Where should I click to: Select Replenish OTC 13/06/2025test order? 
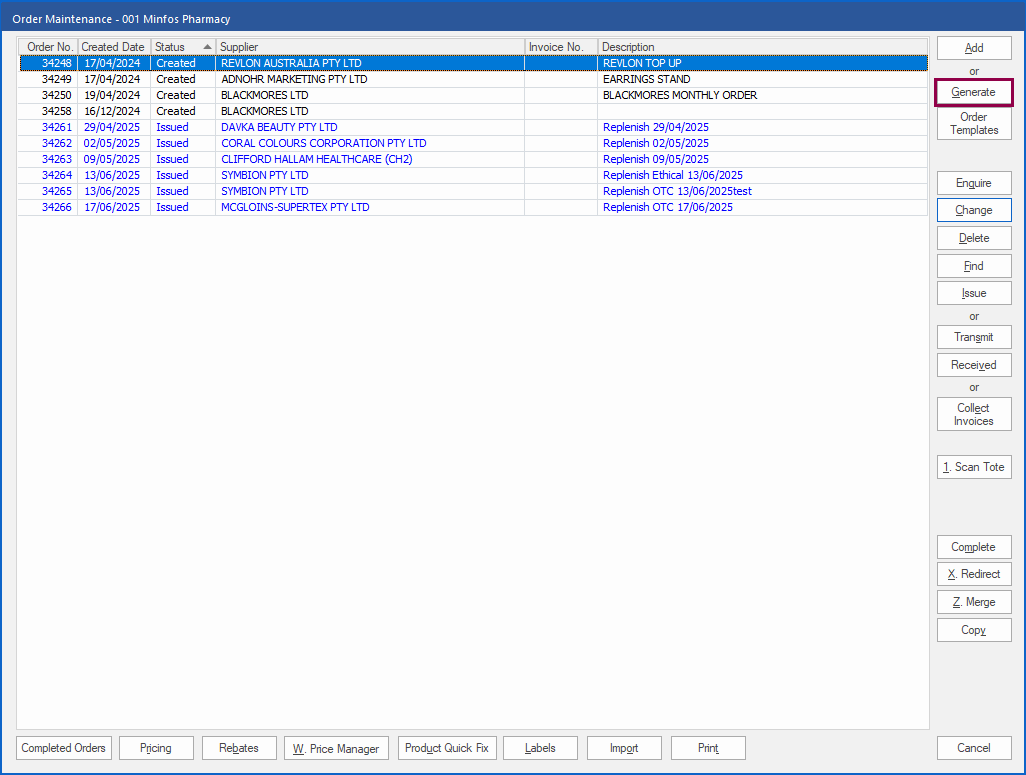pos(473,191)
